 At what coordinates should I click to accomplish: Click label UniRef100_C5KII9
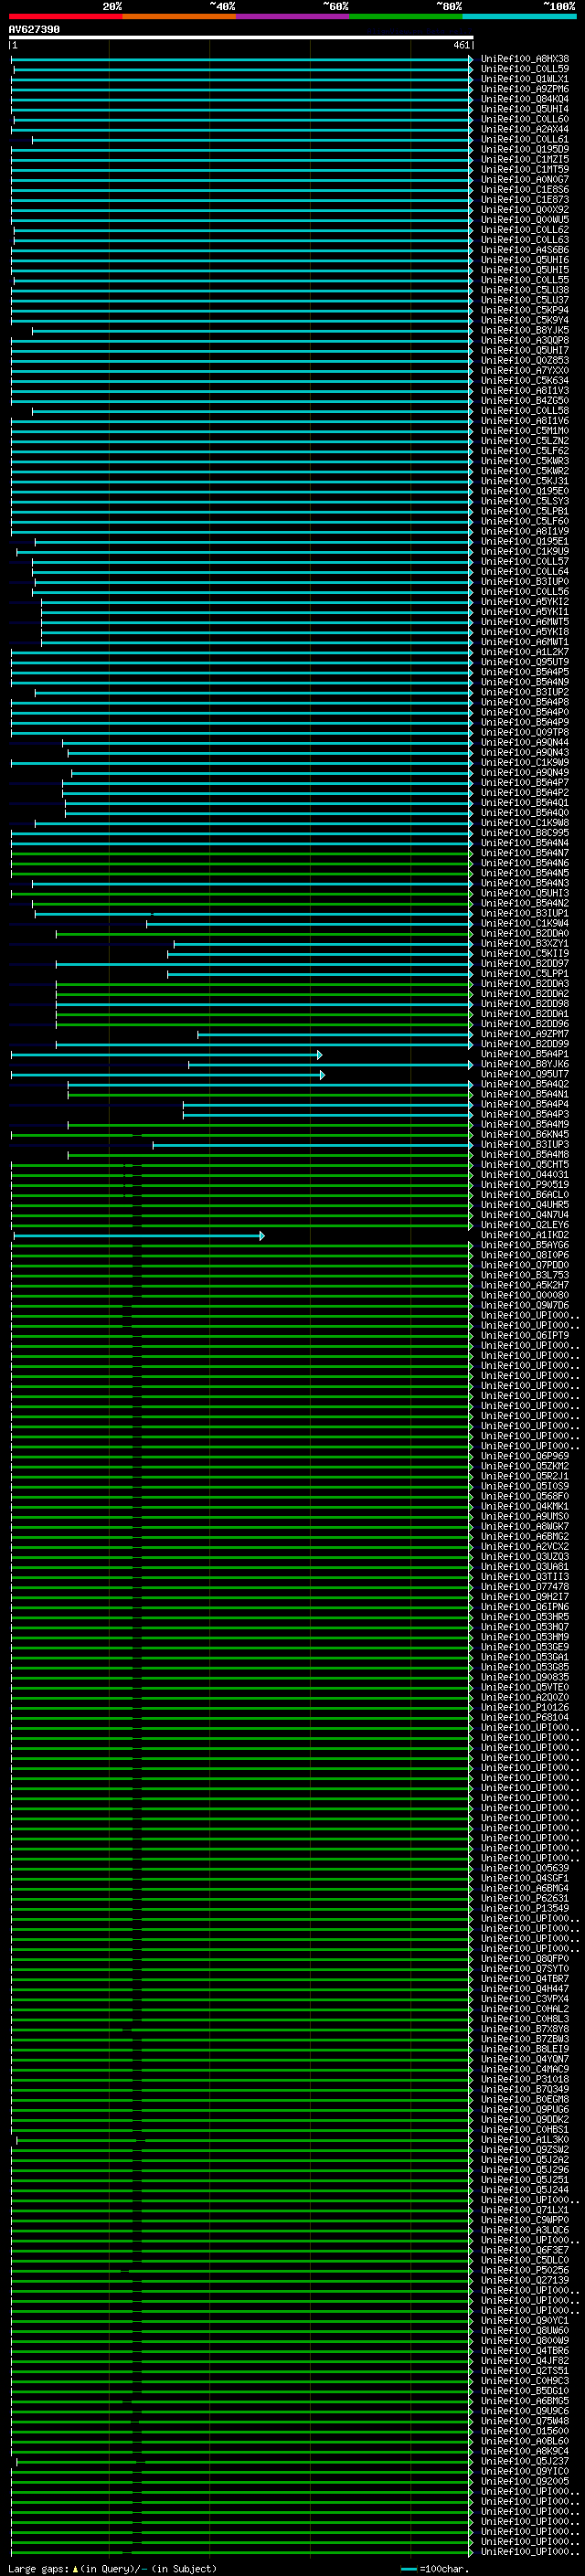click(525, 954)
